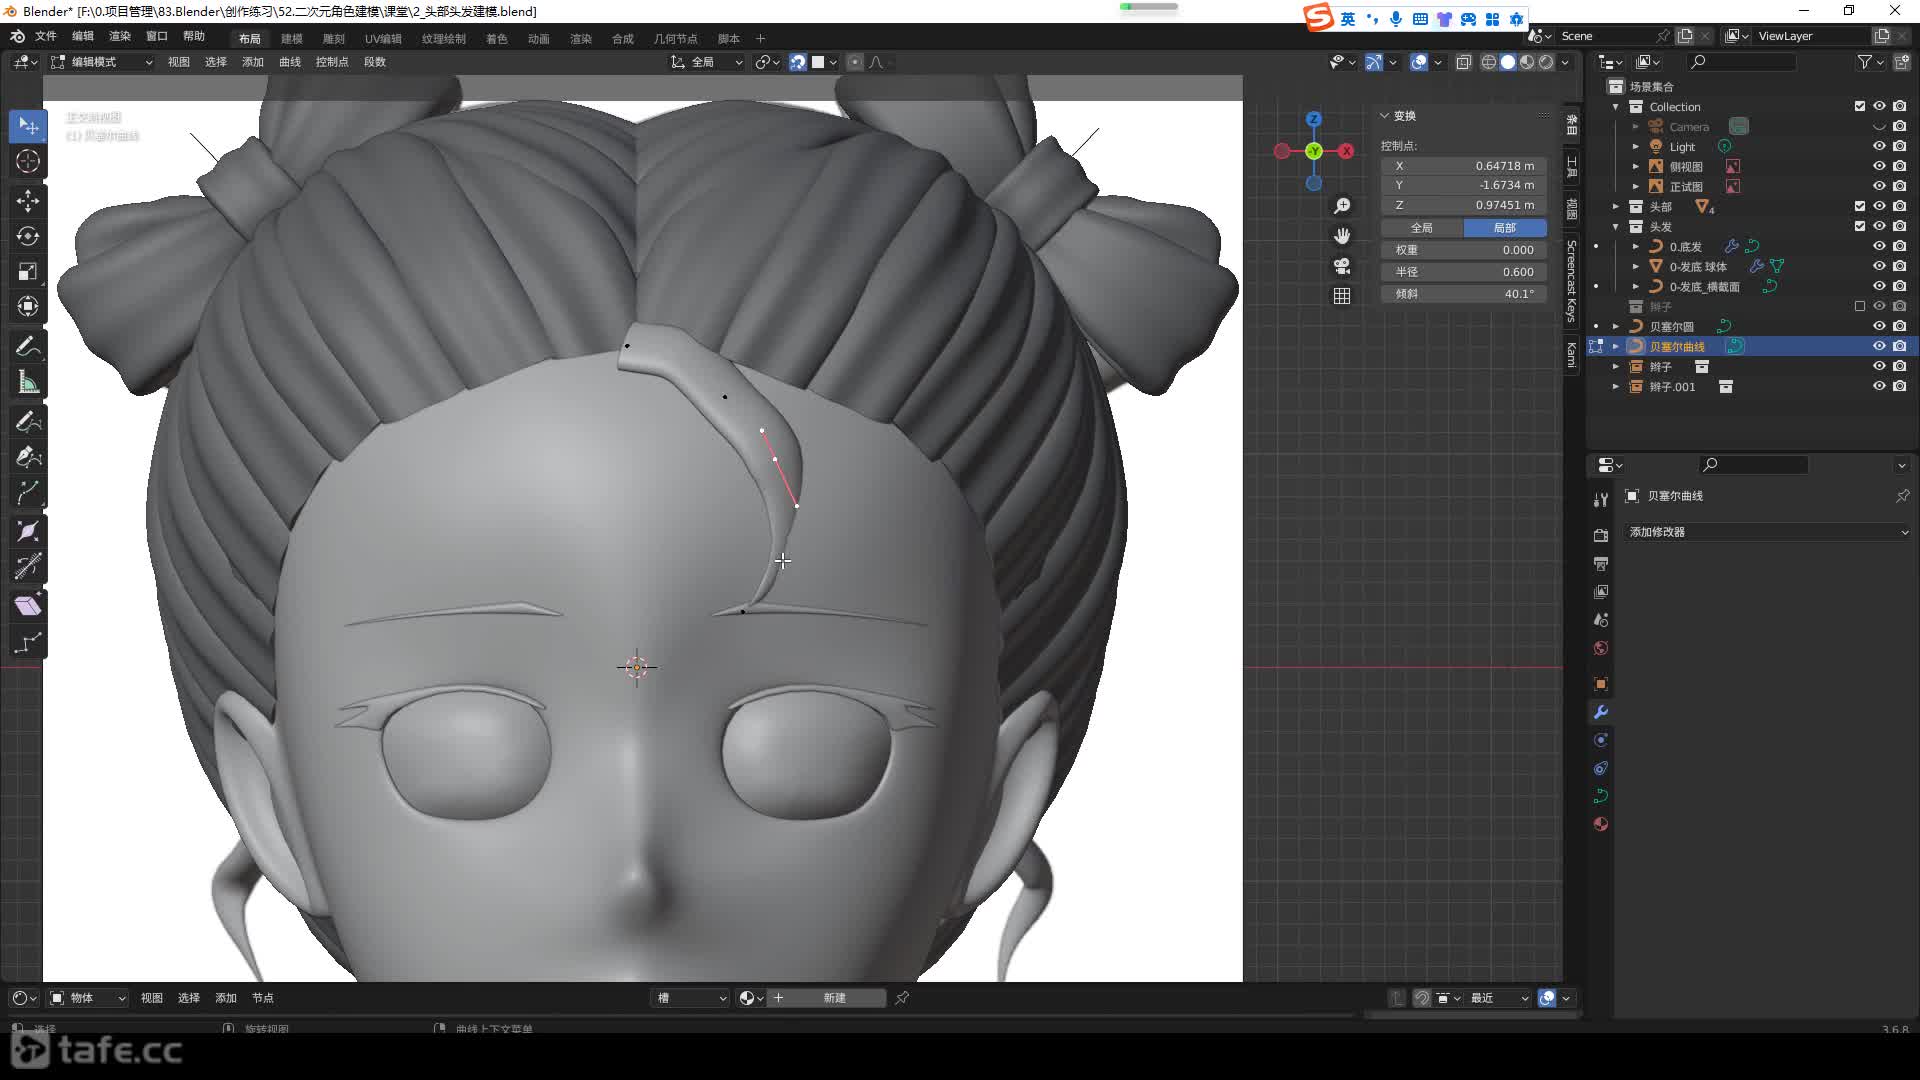Enable the disabled 辫子 collection checkbox
The width and height of the screenshot is (1920, 1080).
[1860, 306]
